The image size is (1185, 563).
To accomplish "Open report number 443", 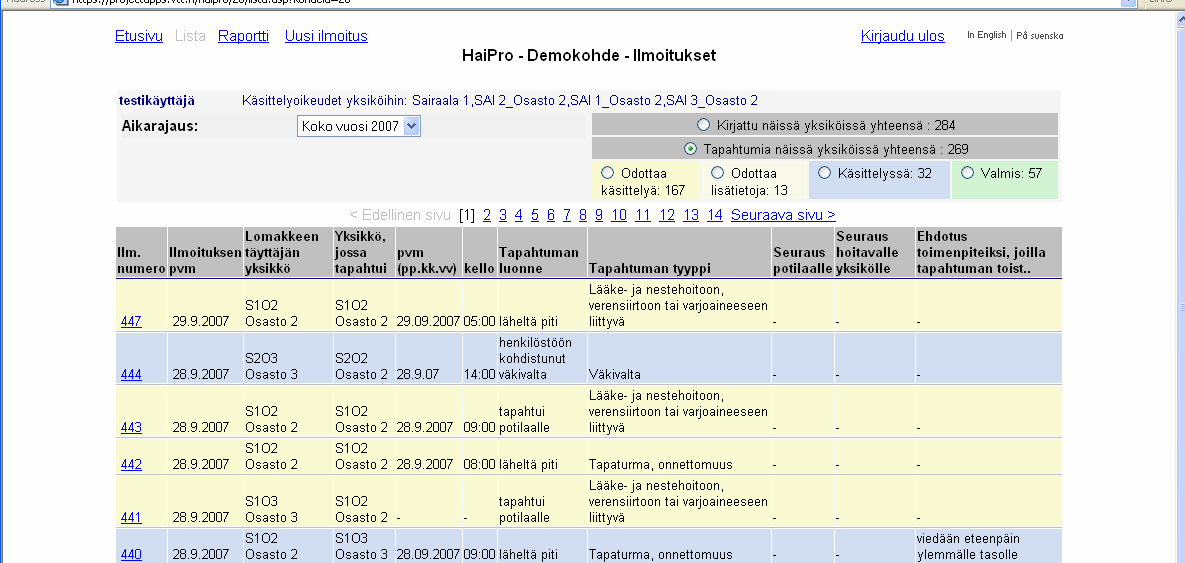I will click(x=131, y=427).
